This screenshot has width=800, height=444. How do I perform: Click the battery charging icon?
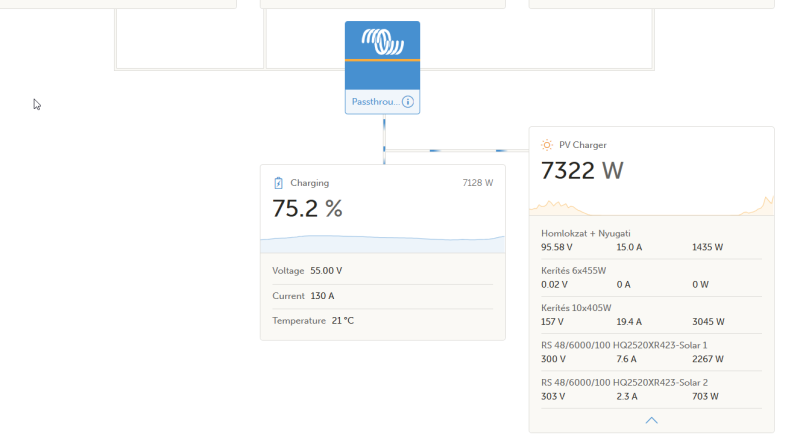(278, 183)
